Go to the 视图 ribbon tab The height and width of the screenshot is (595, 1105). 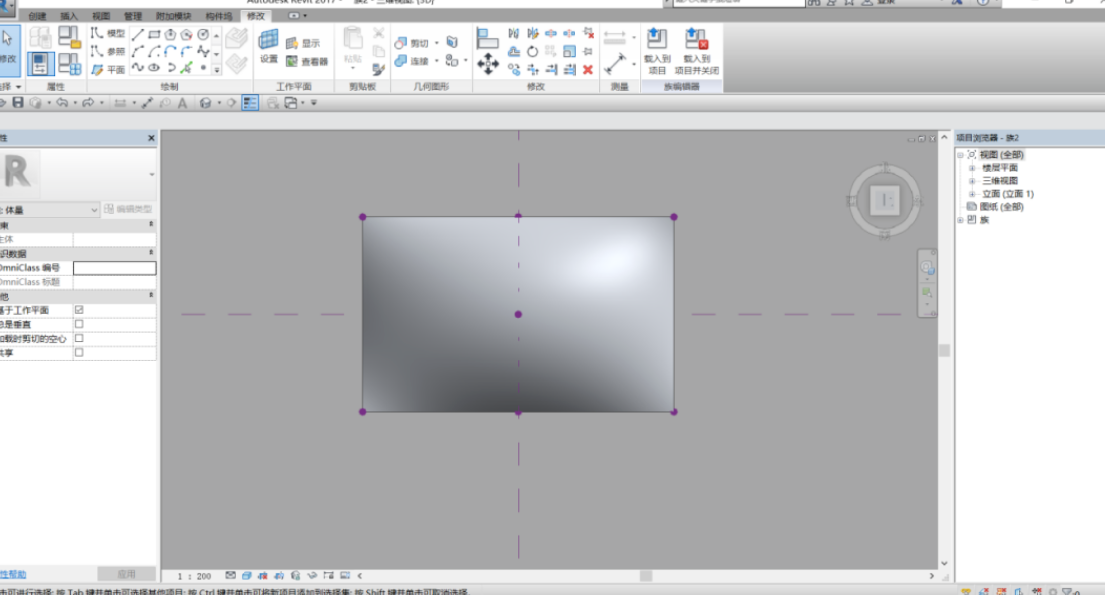[101, 16]
